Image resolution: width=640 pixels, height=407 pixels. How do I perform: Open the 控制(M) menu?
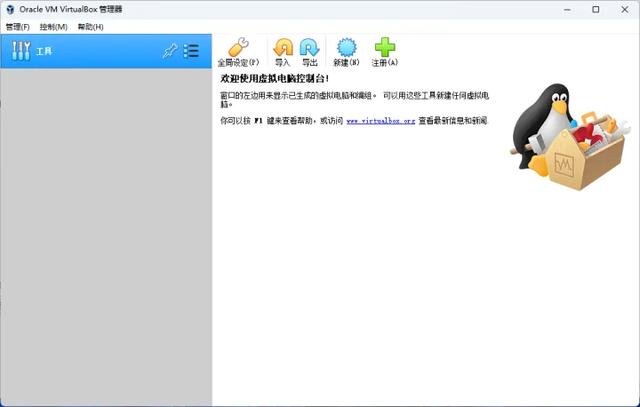point(53,27)
